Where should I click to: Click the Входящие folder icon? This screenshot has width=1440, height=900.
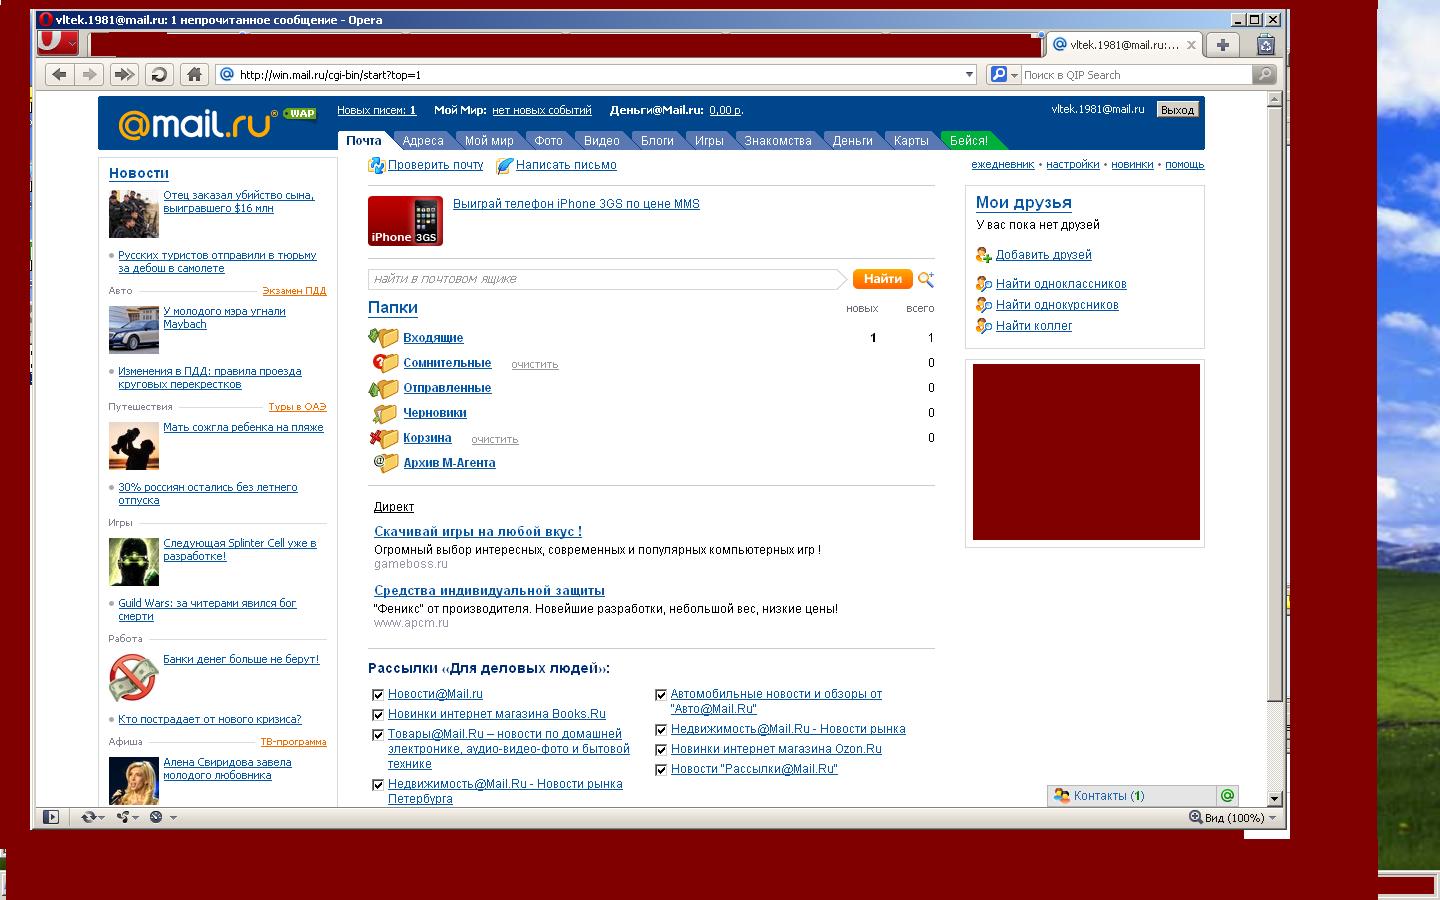click(x=384, y=338)
